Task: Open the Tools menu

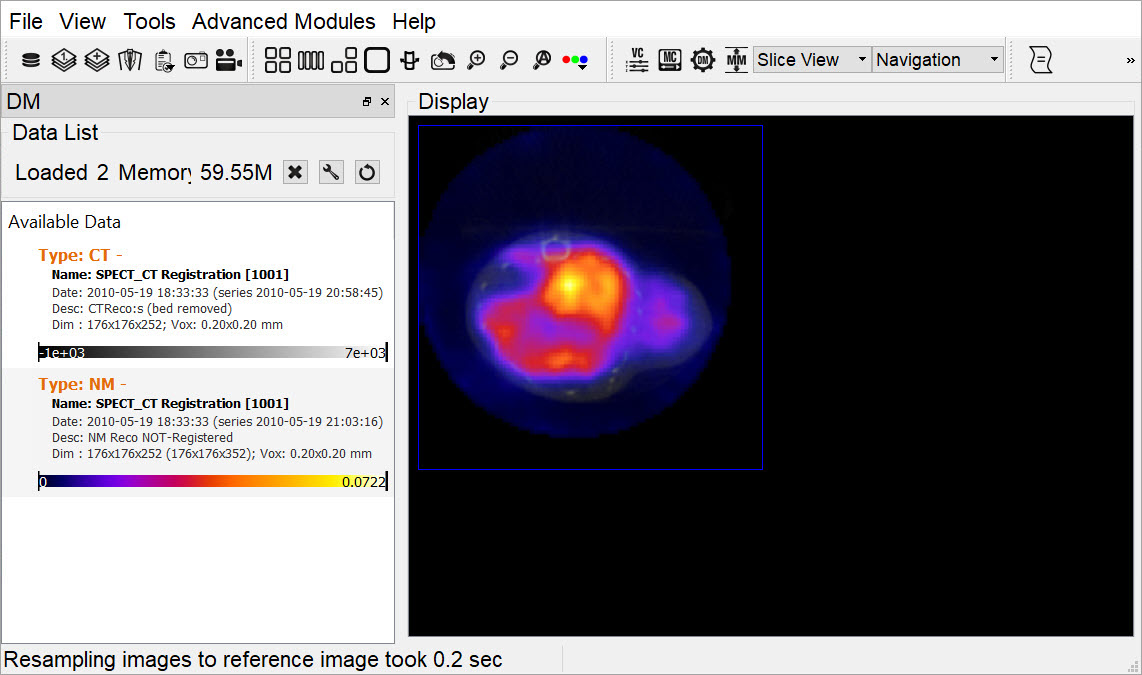Action: (x=149, y=21)
